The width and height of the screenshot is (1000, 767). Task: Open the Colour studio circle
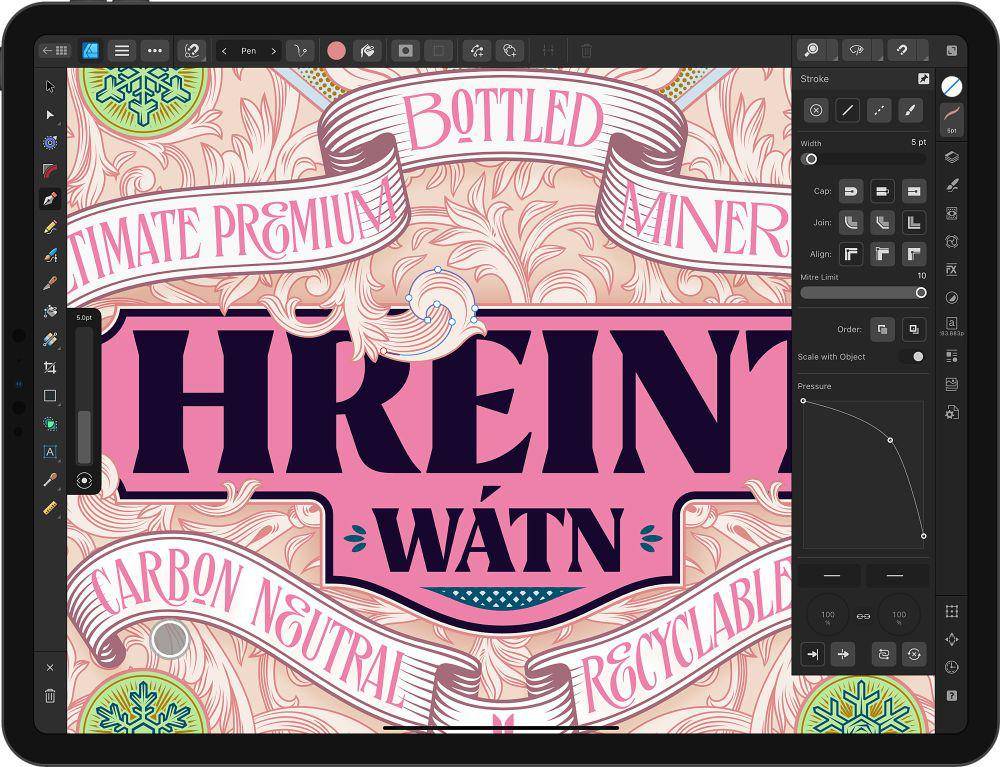point(952,86)
